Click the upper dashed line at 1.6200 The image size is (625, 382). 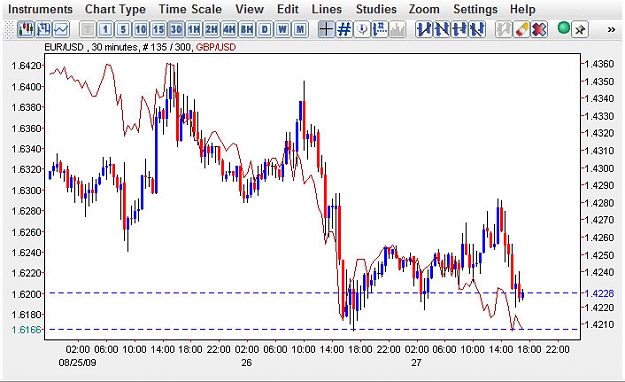click(x=314, y=293)
